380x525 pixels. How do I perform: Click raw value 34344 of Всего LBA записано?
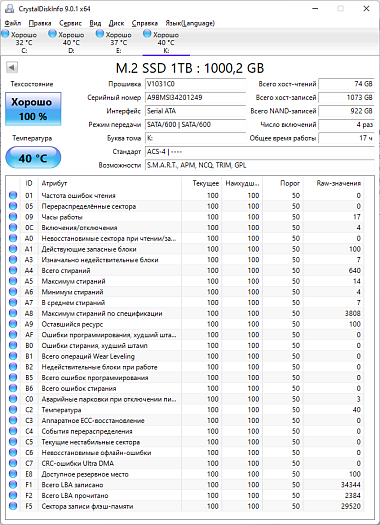351,485
